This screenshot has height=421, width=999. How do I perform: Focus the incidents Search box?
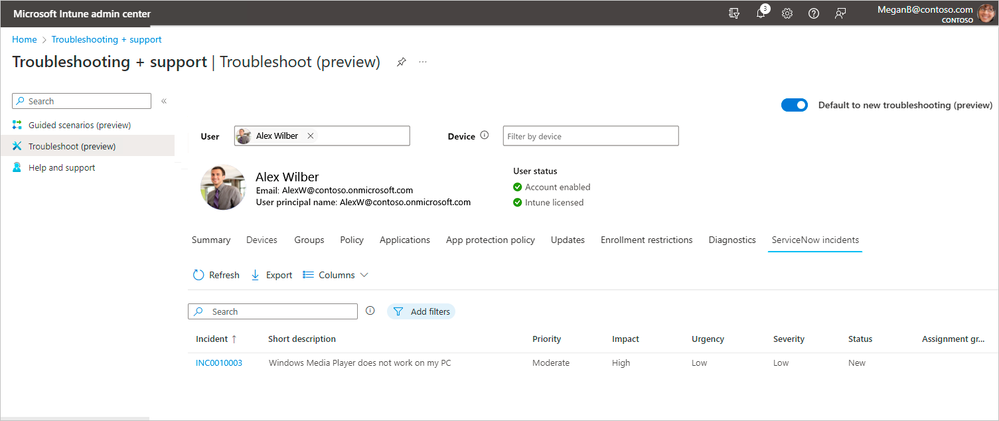tap(273, 311)
